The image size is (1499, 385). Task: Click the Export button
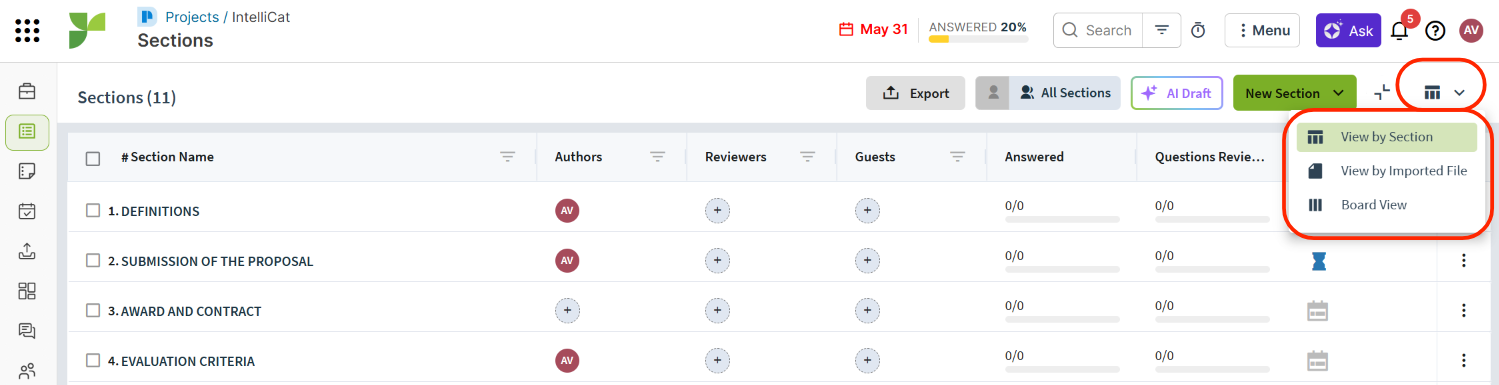(x=915, y=93)
